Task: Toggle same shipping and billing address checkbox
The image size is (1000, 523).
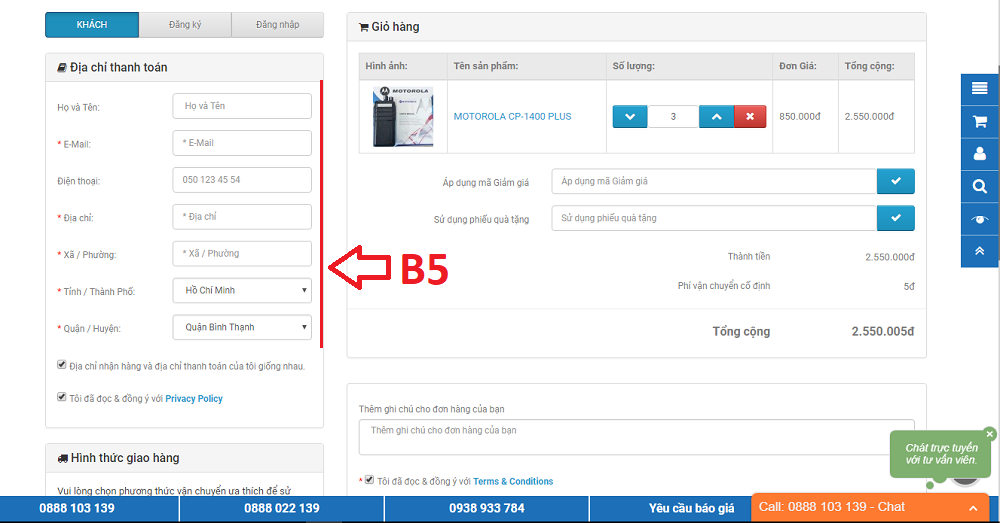Action: [x=62, y=365]
